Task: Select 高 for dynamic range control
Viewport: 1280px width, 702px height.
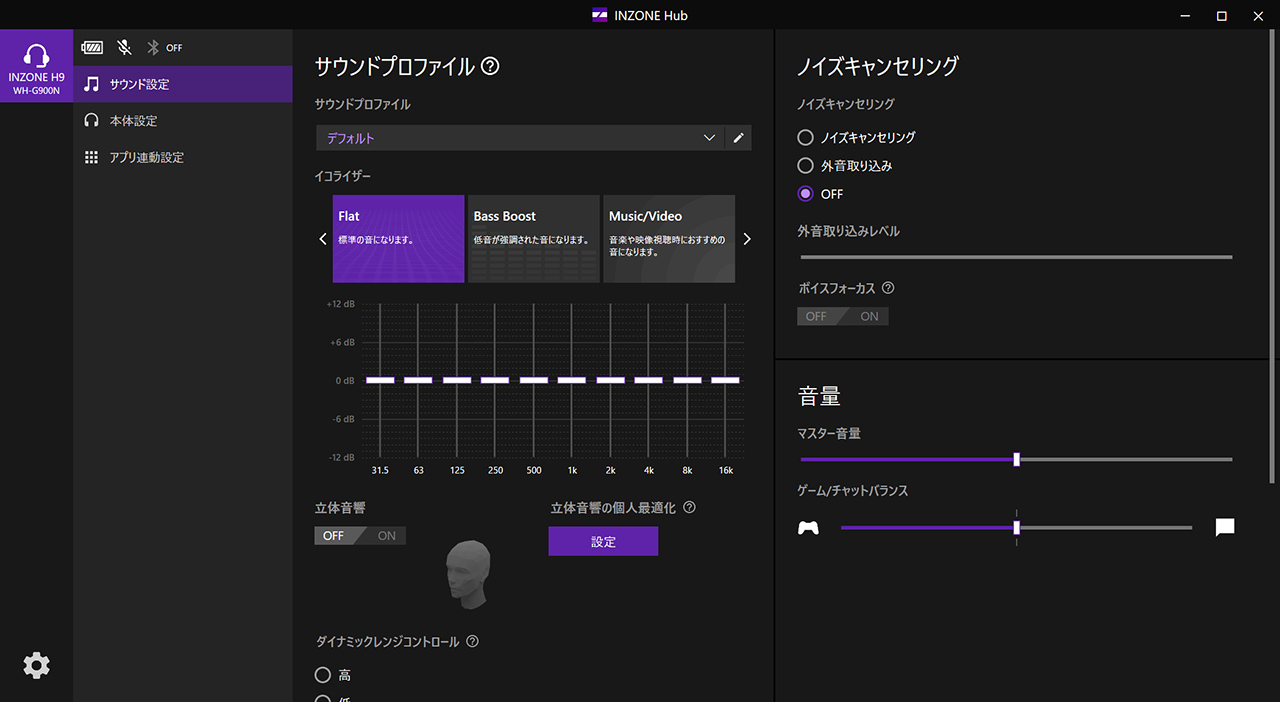Action: pyautogui.click(x=334, y=676)
